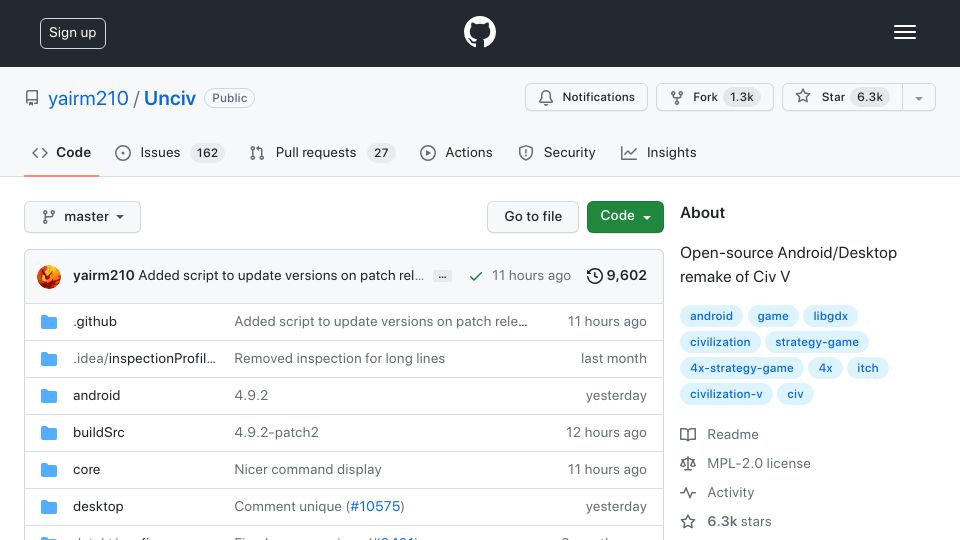Open the Actions tab

[x=456, y=152]
